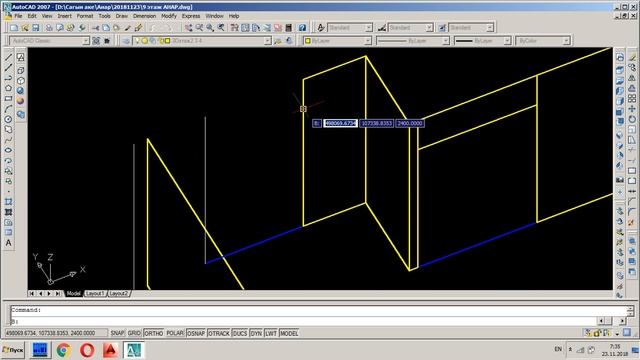Screen dimensions: 640x360
Task: Click the dynamic input Z value 2400.0000
Action: (x=410, y=123)
